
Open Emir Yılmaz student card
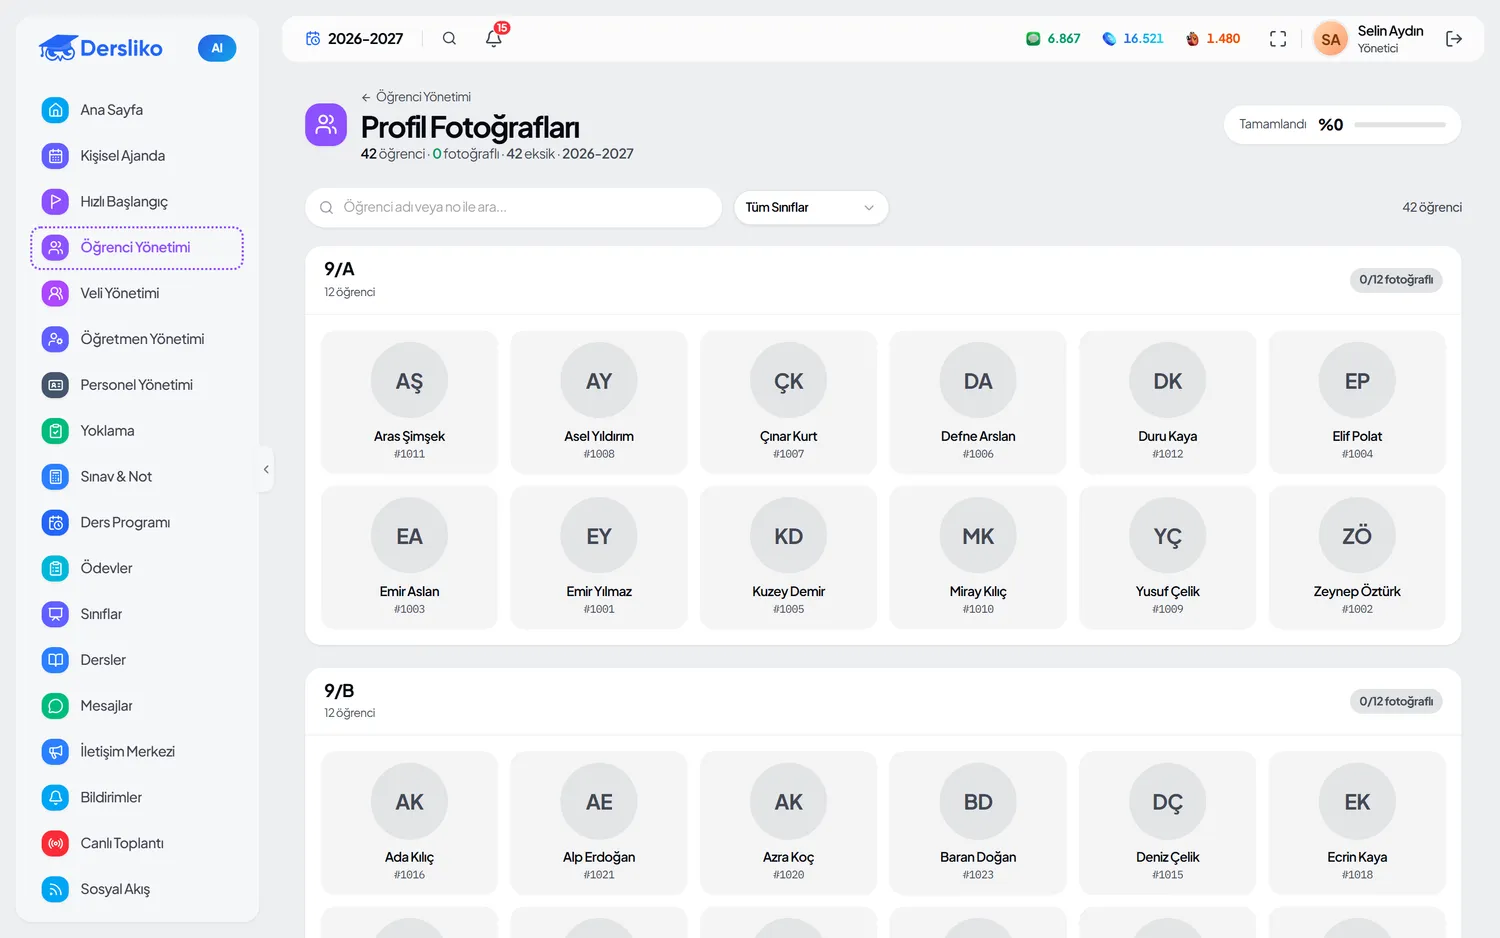tap(599, 557)
